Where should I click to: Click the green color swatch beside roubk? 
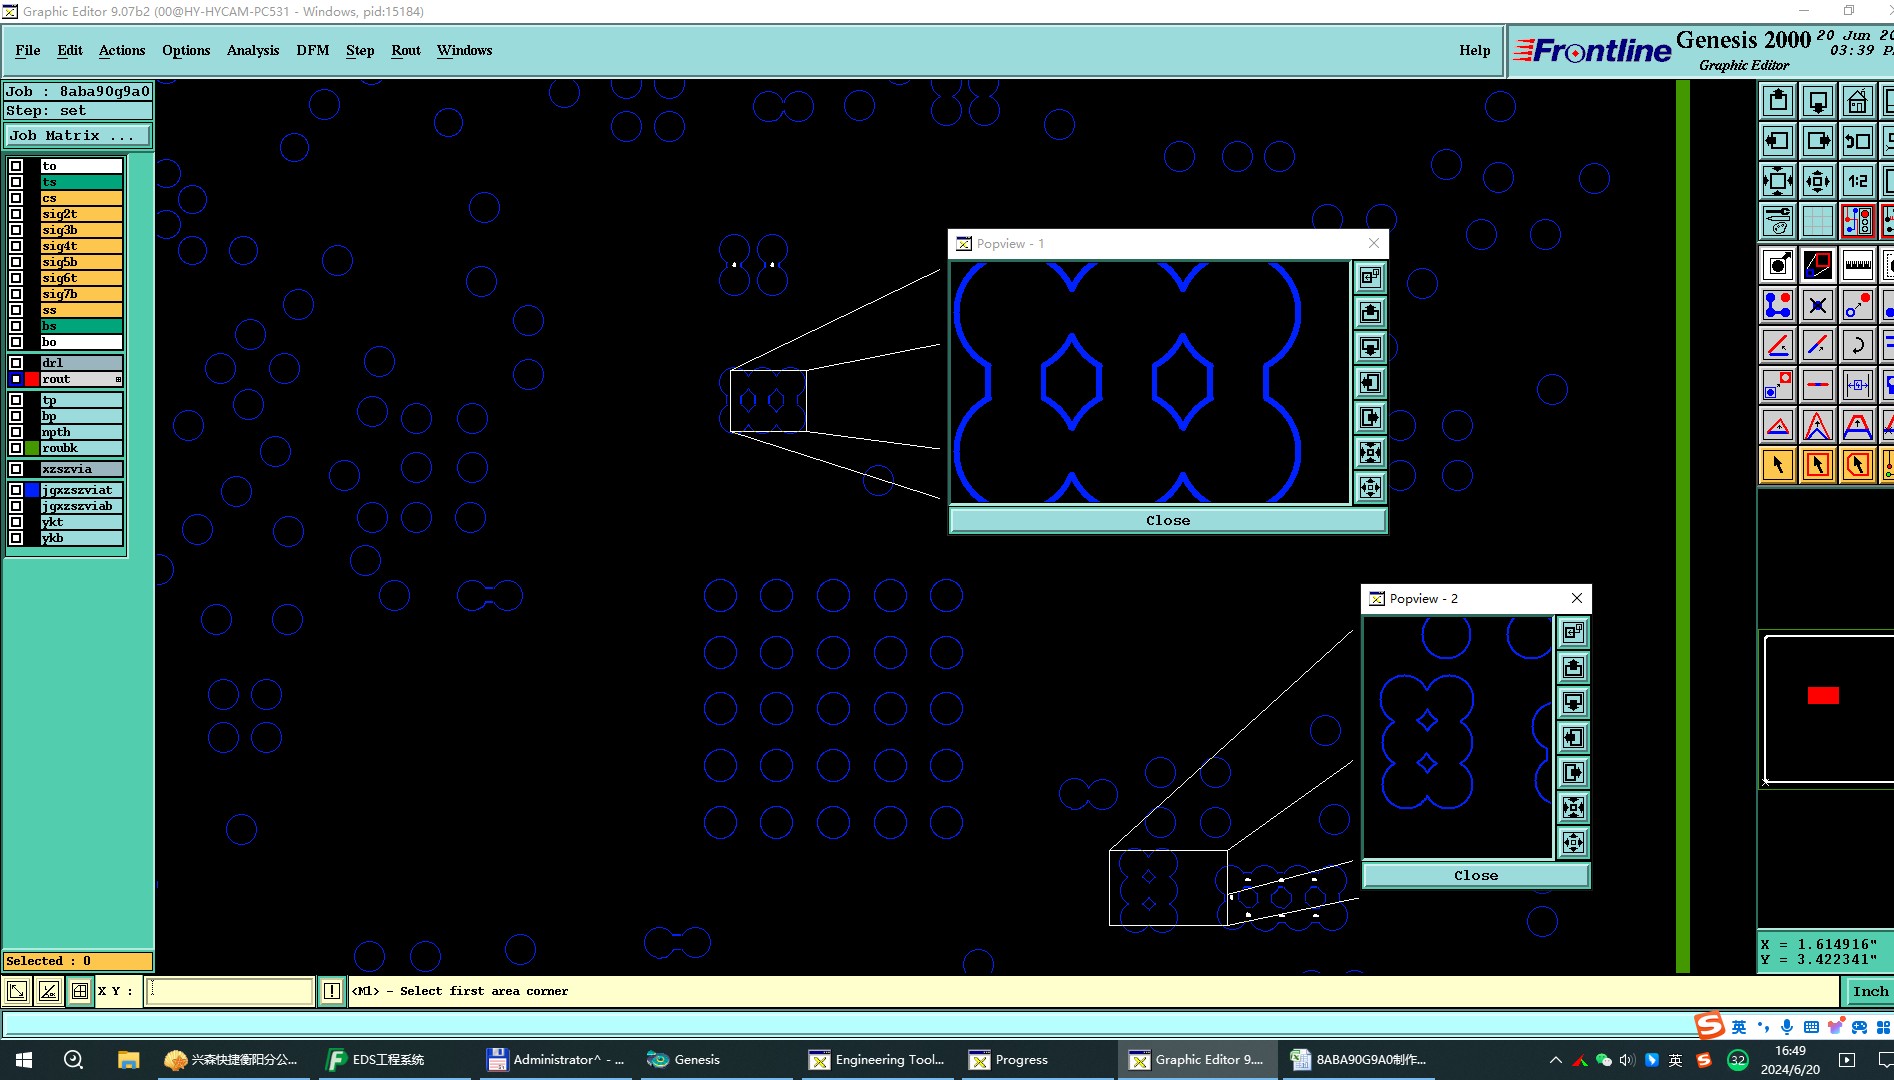(x=32, y=448)
